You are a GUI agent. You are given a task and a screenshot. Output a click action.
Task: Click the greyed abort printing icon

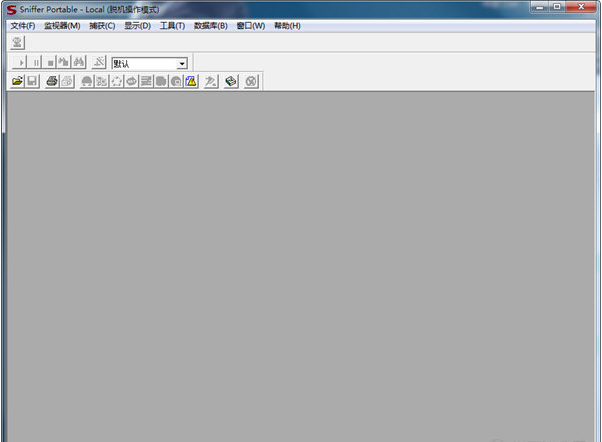click(x=67, y=81)
